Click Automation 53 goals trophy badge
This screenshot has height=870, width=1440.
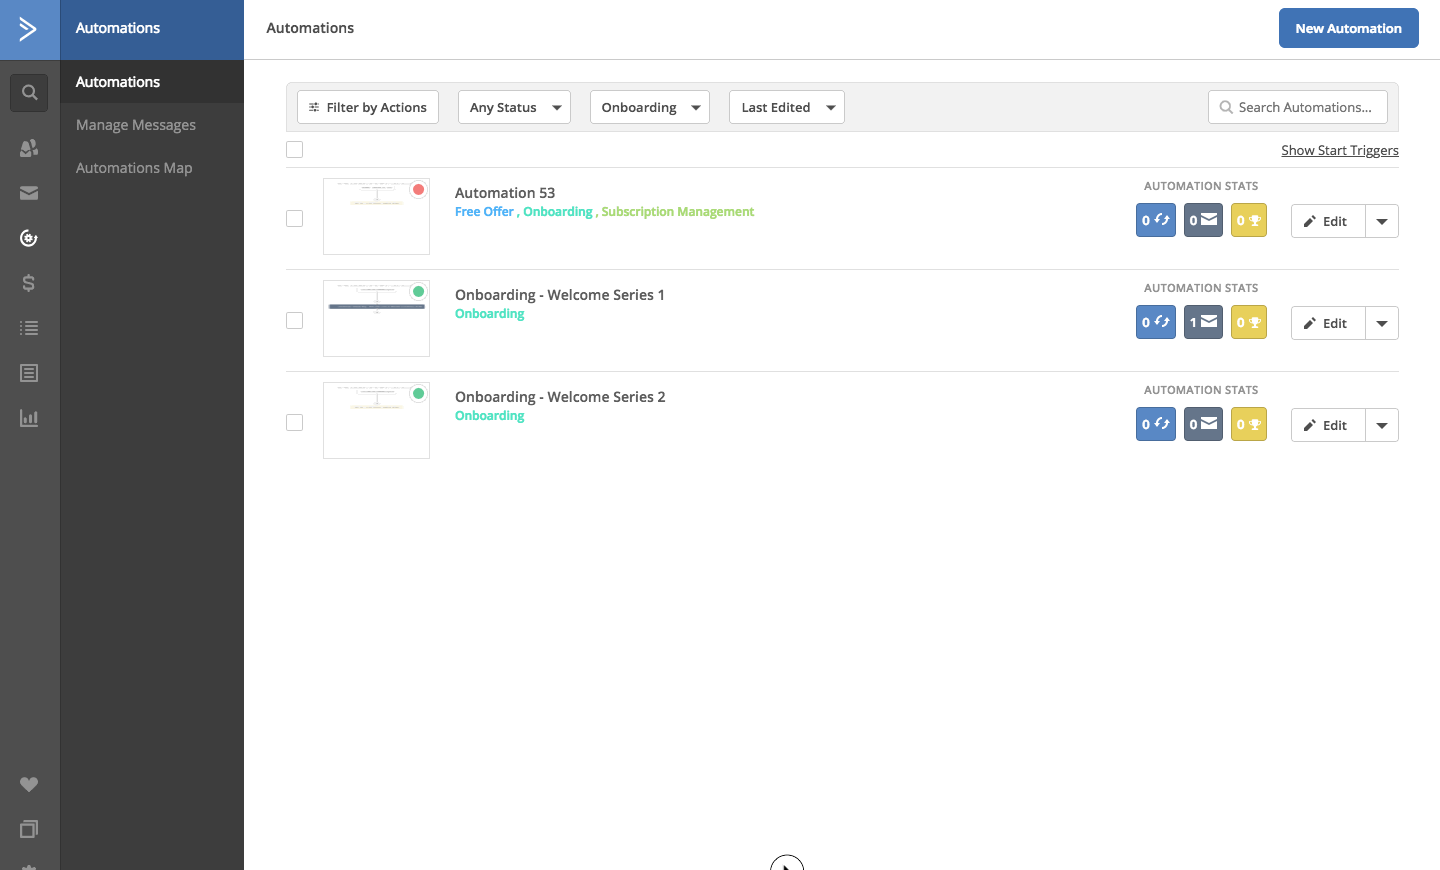[x=1249, y=221]
